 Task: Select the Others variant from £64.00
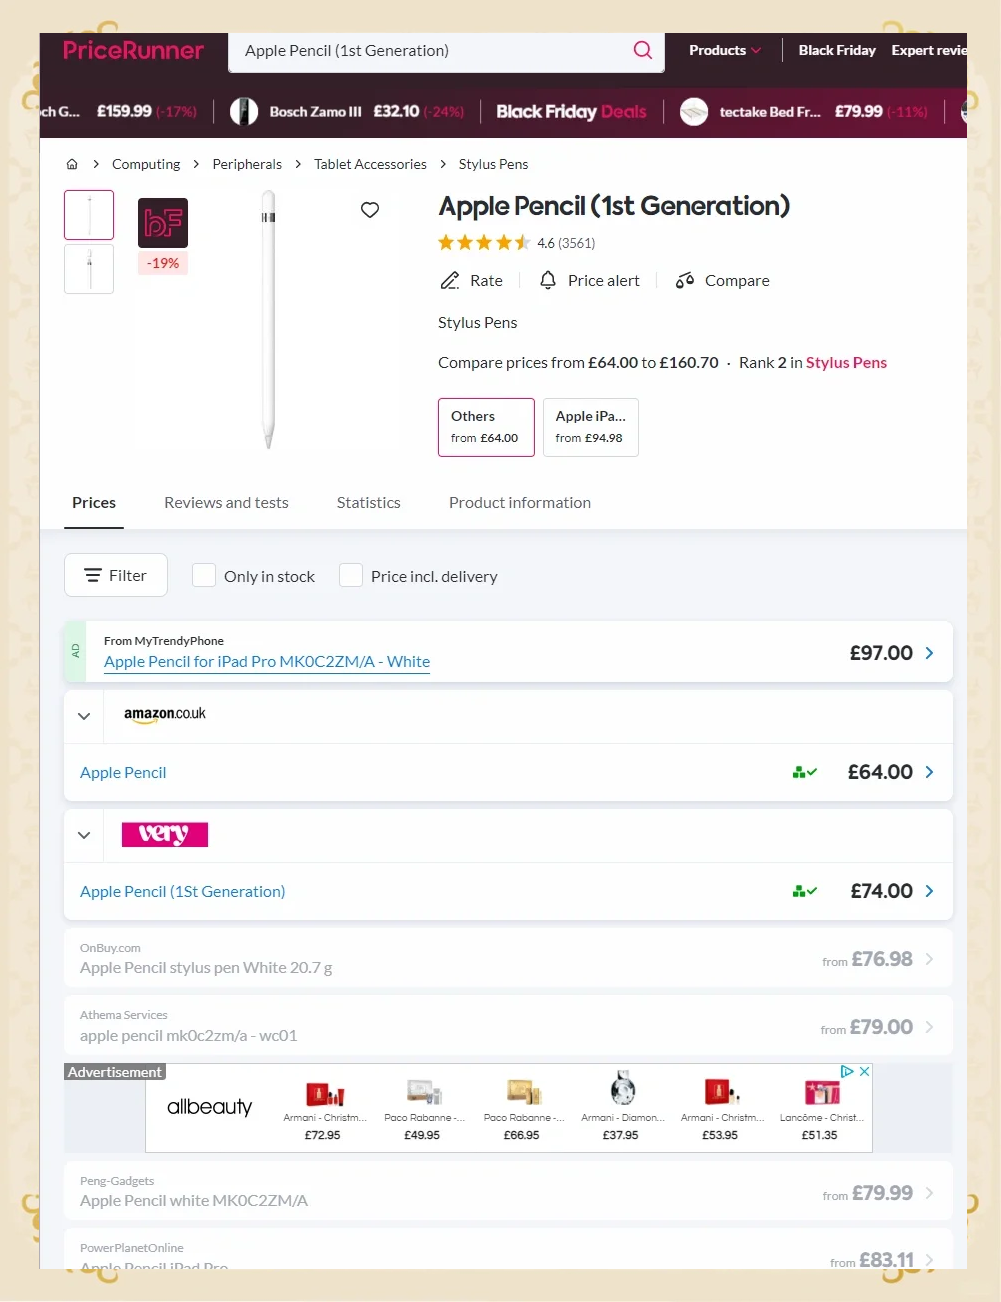click(486, 427)
